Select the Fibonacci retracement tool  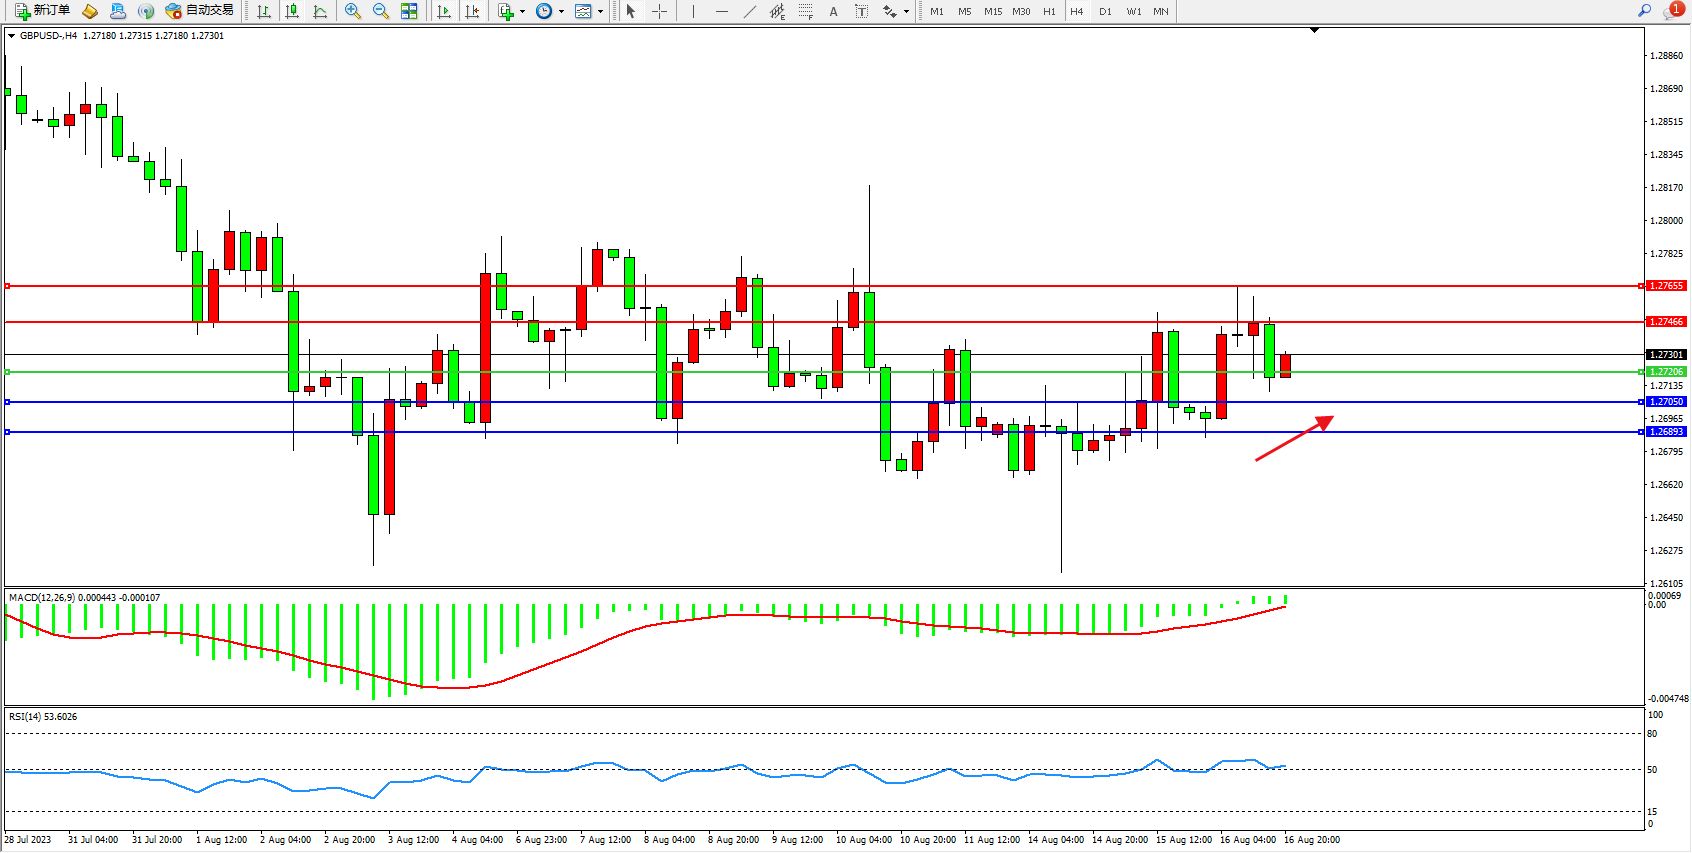tap(805, 11)
